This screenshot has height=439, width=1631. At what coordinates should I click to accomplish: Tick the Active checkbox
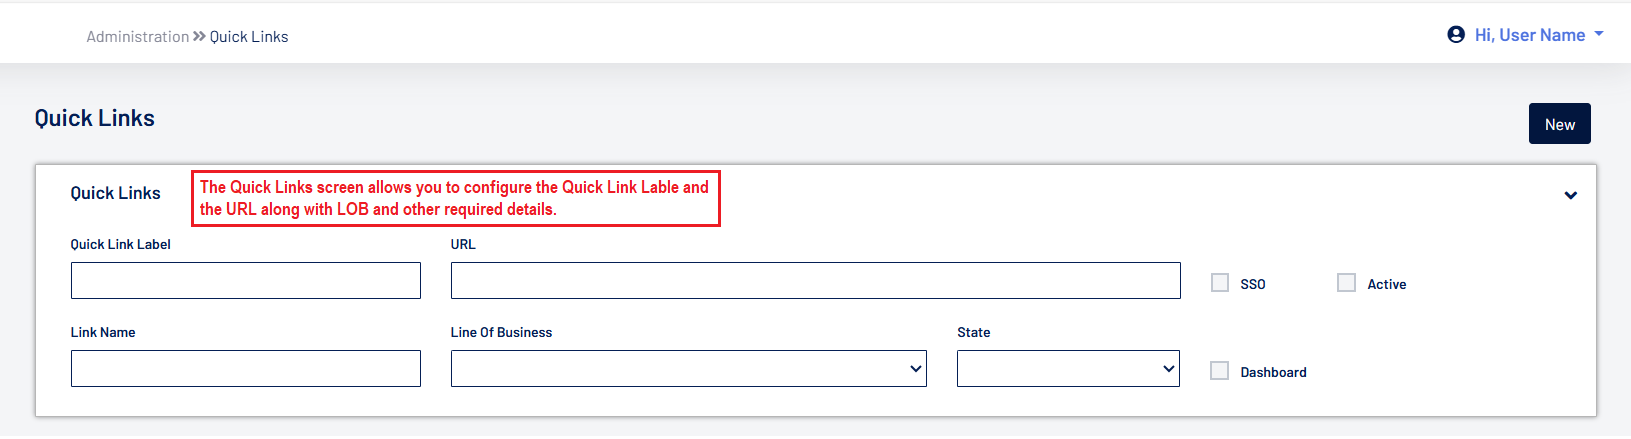click(1347, 283)
